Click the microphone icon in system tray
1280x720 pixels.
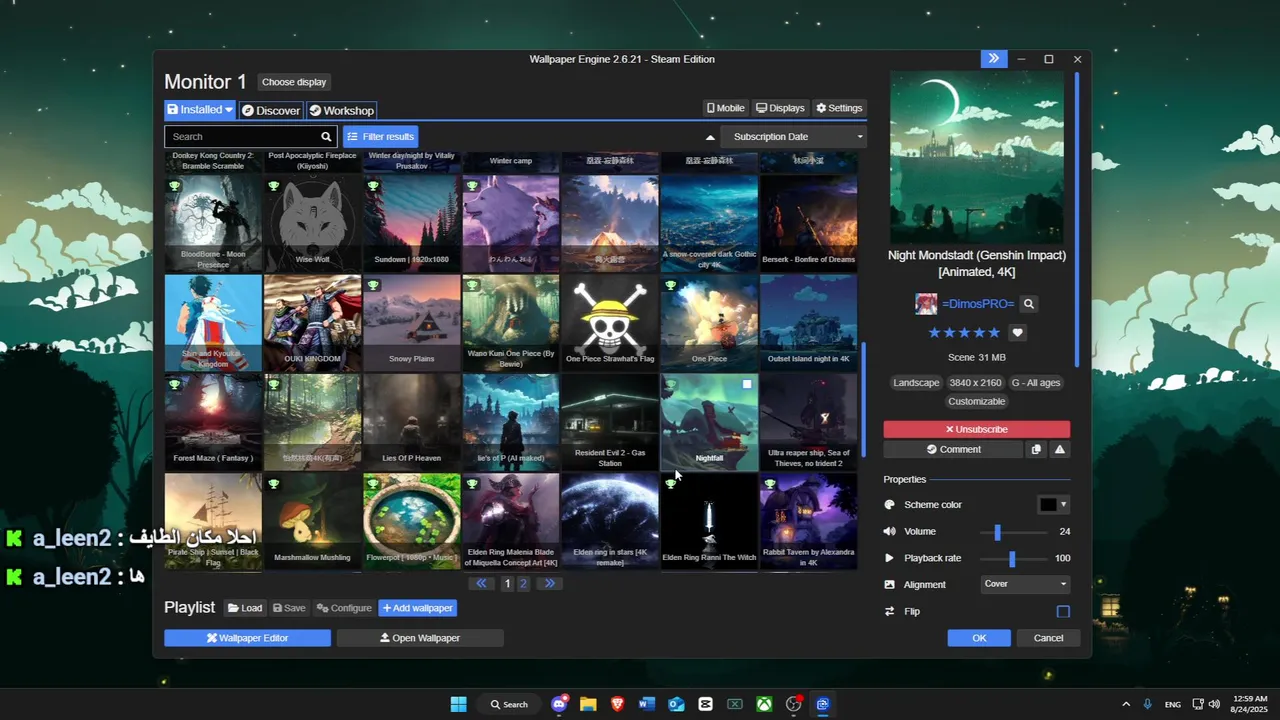click(x=1148, y=704)
